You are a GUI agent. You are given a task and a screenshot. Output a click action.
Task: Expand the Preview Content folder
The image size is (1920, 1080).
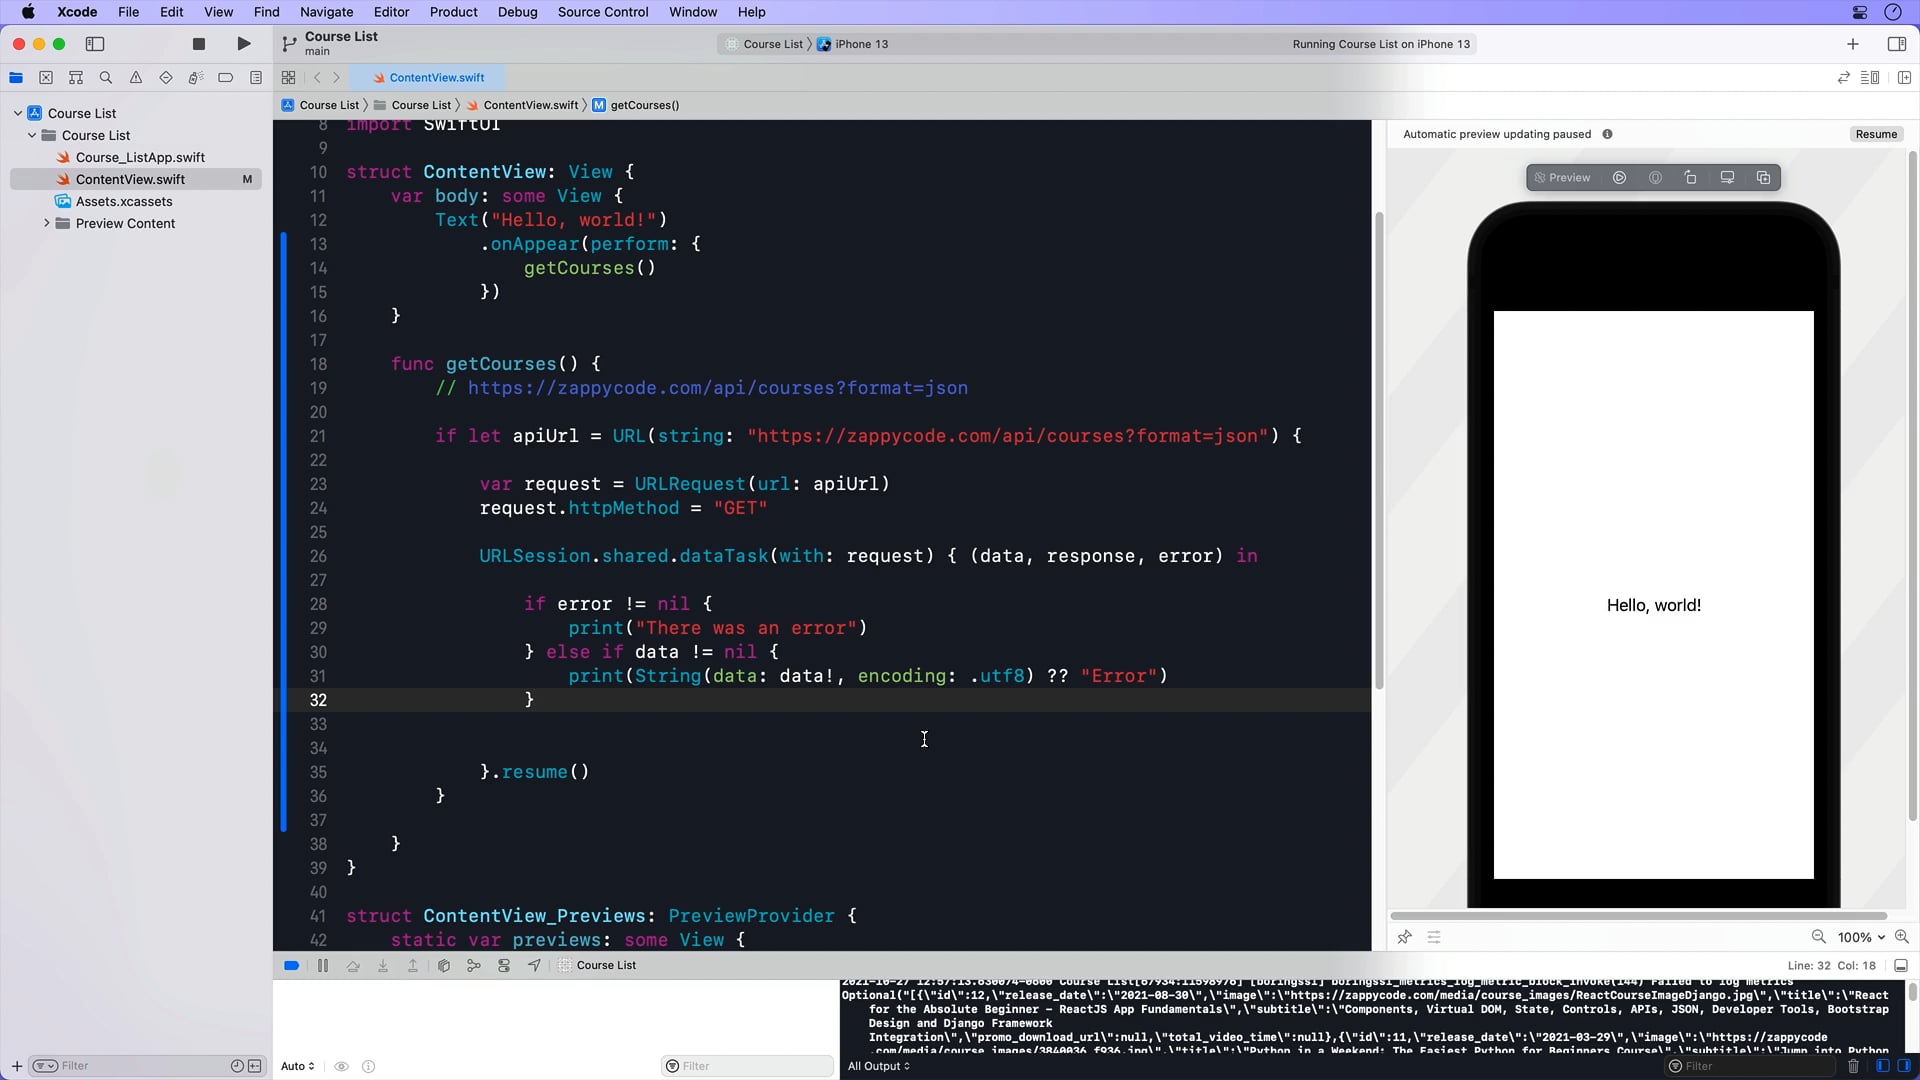click(x=46, y=223)
